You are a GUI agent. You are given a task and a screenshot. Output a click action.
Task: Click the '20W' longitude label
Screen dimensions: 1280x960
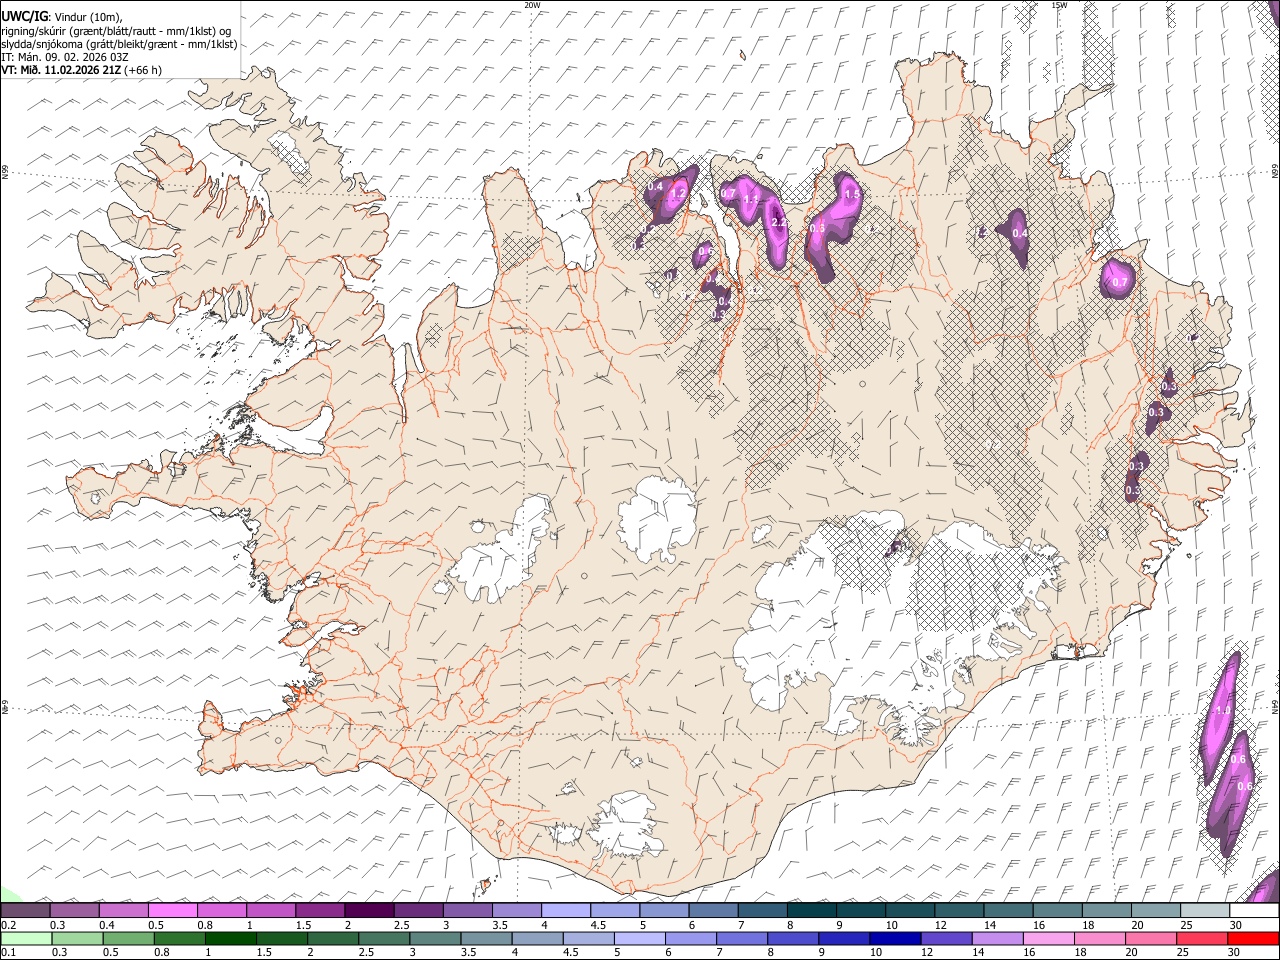[x=532, y=5]
